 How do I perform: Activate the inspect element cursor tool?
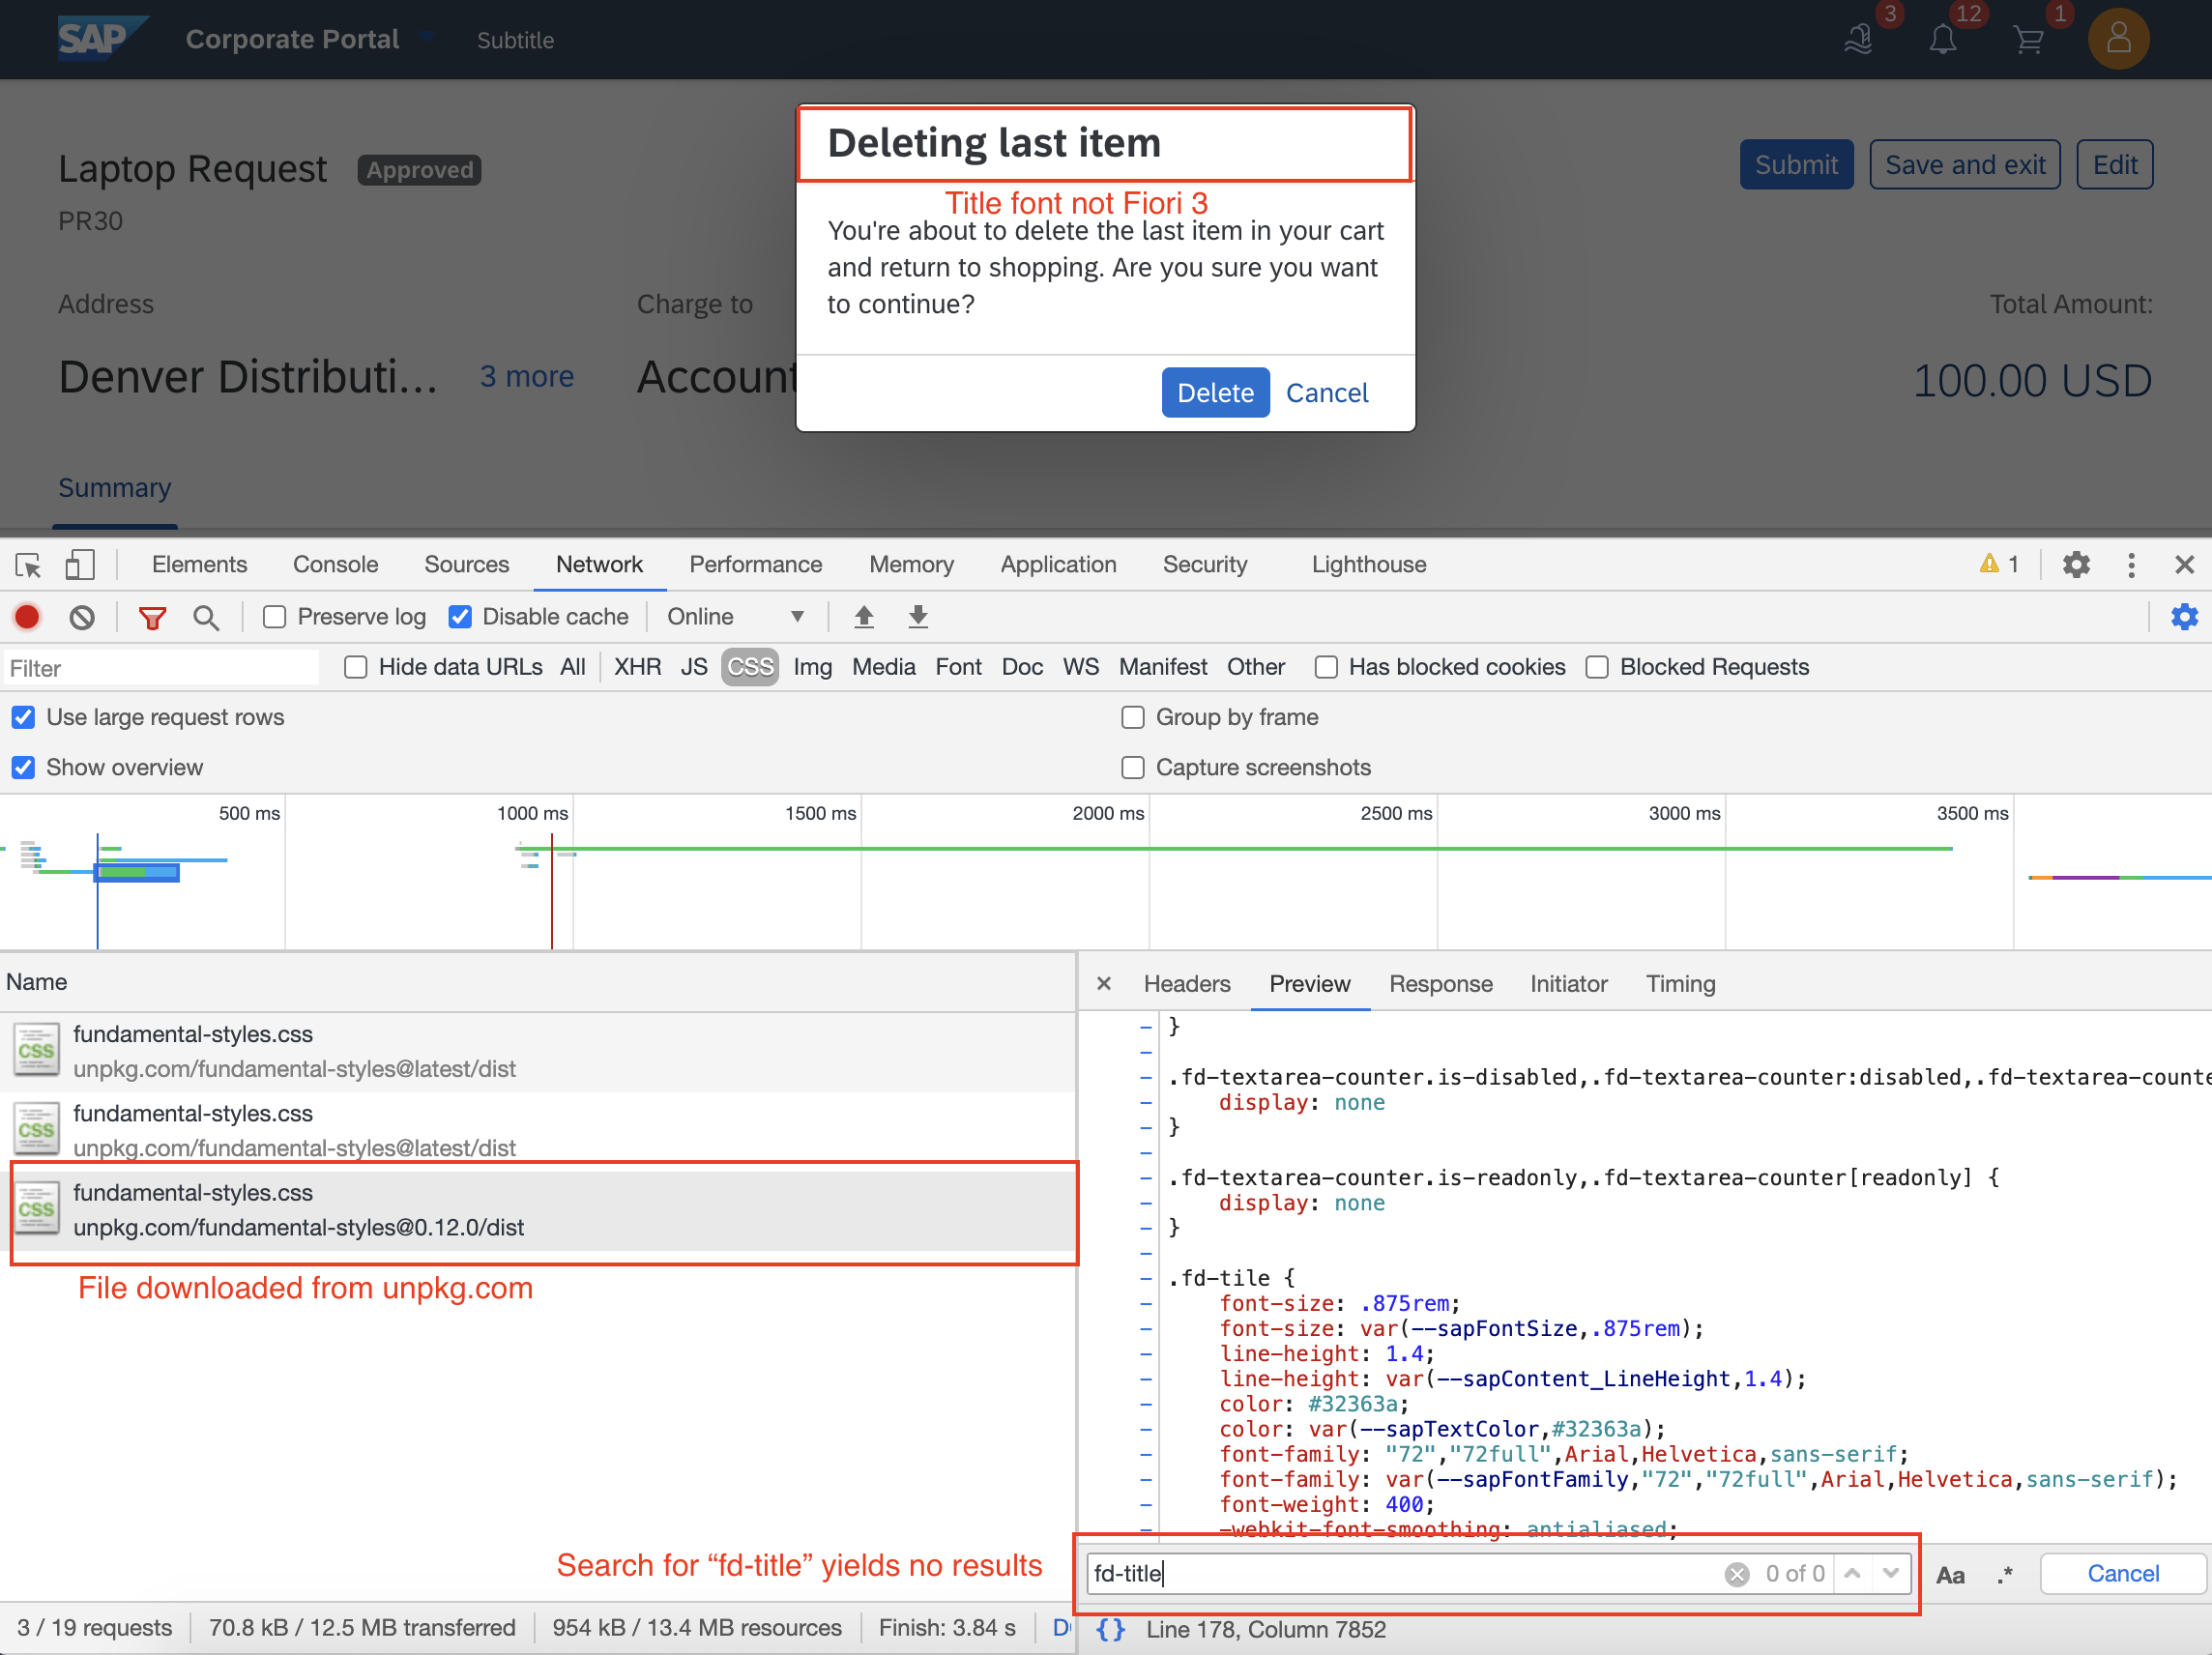(x=27, y=565)
